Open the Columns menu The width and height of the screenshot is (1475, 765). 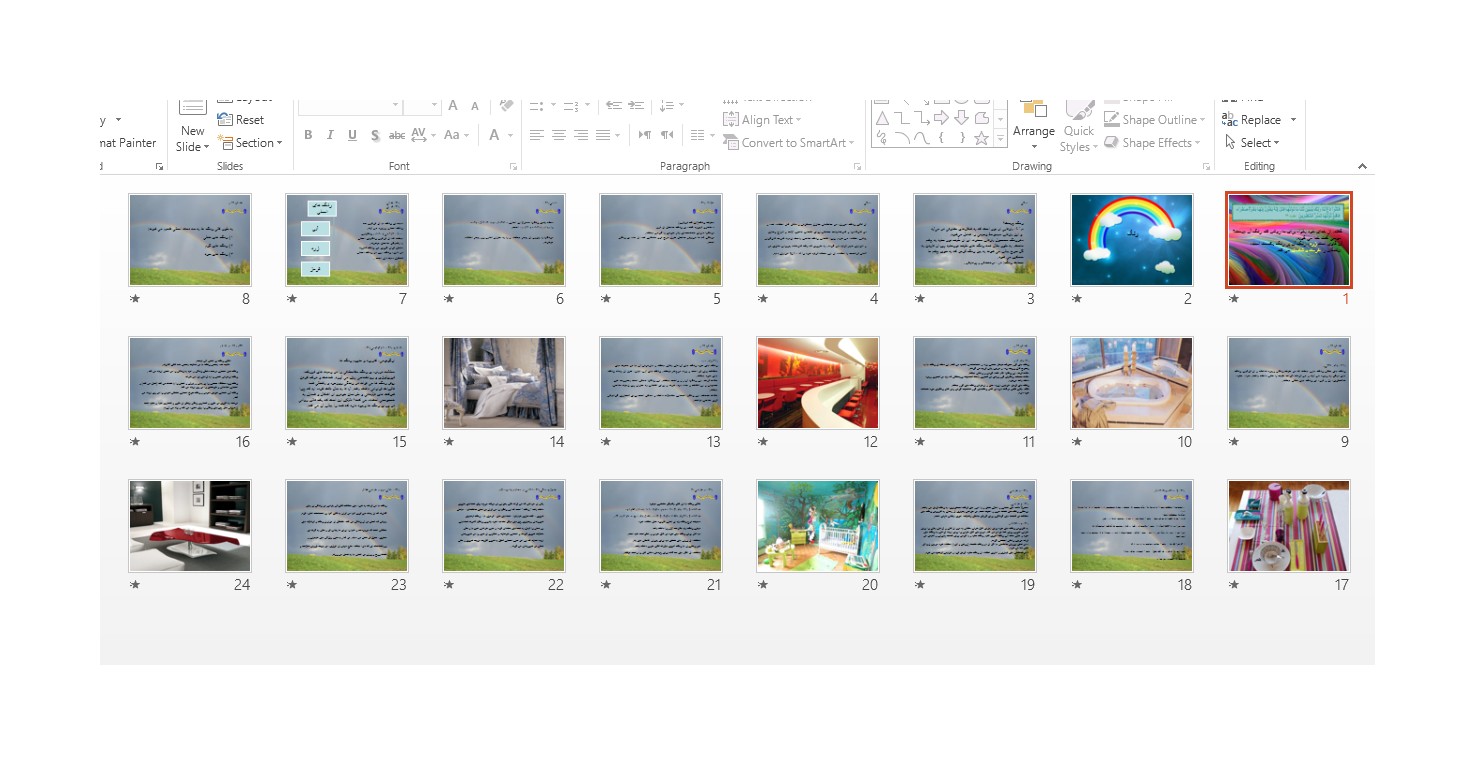coord(702,135)
